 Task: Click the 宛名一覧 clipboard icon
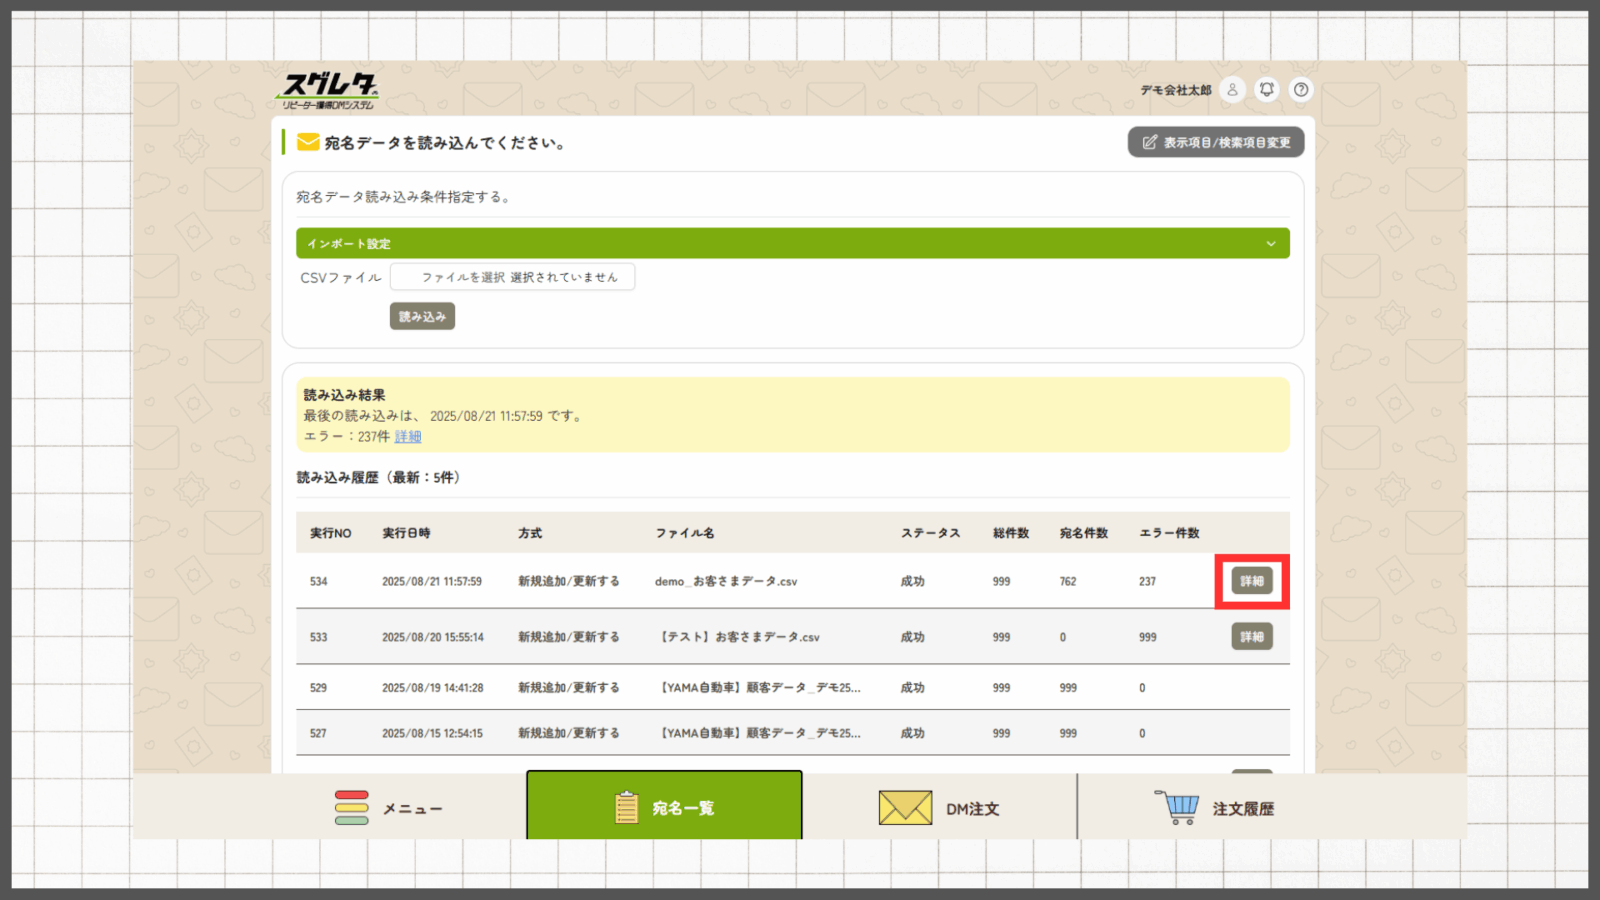pyautogui.click(x=627, y=808)
